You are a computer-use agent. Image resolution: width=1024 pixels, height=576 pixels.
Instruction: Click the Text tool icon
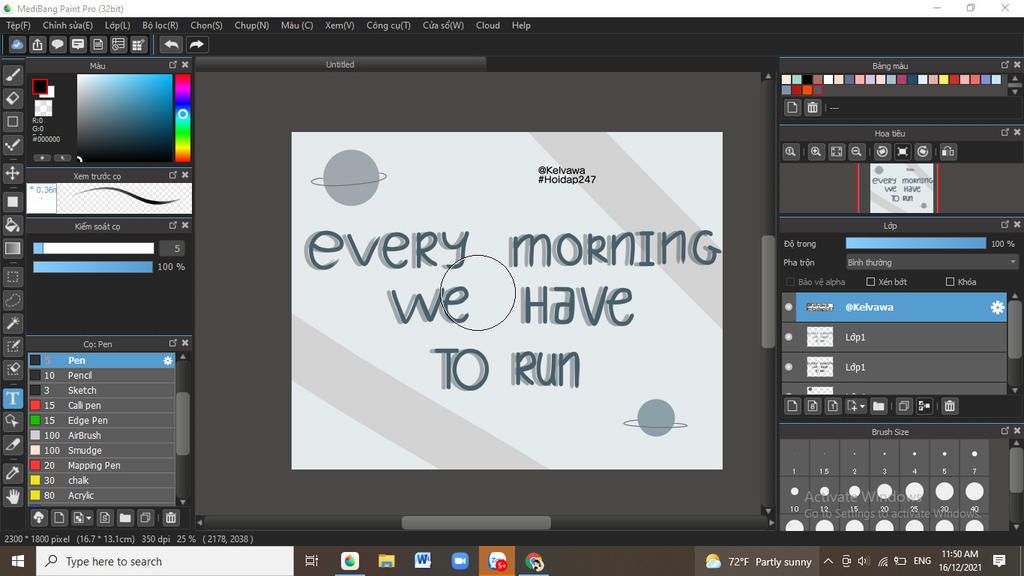(x=12, y=398)
